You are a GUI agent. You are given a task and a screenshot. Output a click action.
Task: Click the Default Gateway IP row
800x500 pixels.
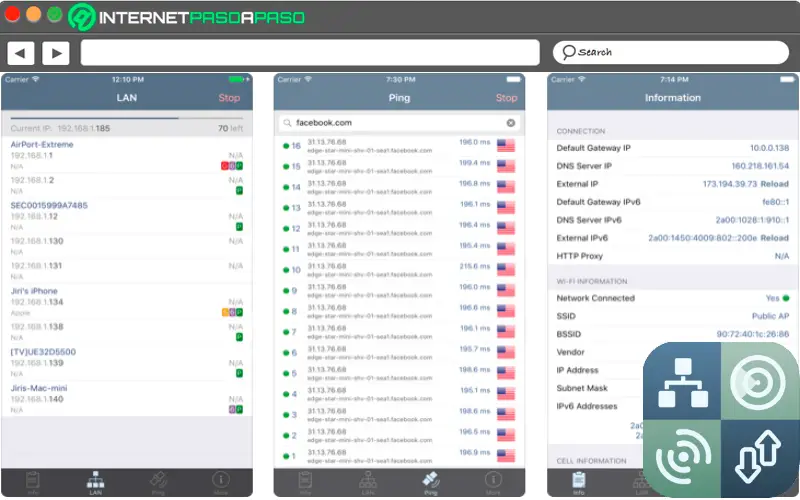(672, 148)
